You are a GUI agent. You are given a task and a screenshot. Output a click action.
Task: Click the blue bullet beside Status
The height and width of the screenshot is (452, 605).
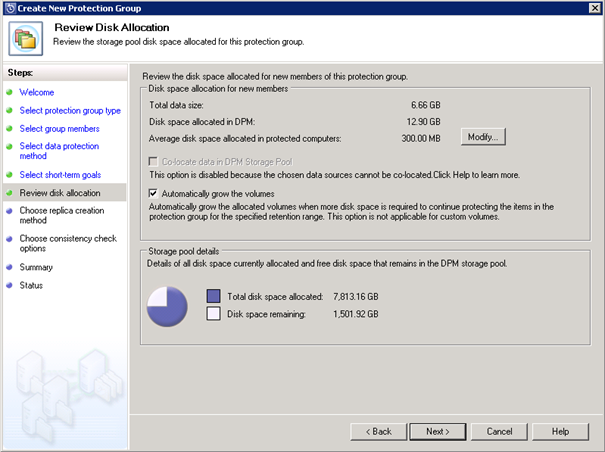click(x=9, y=285)
